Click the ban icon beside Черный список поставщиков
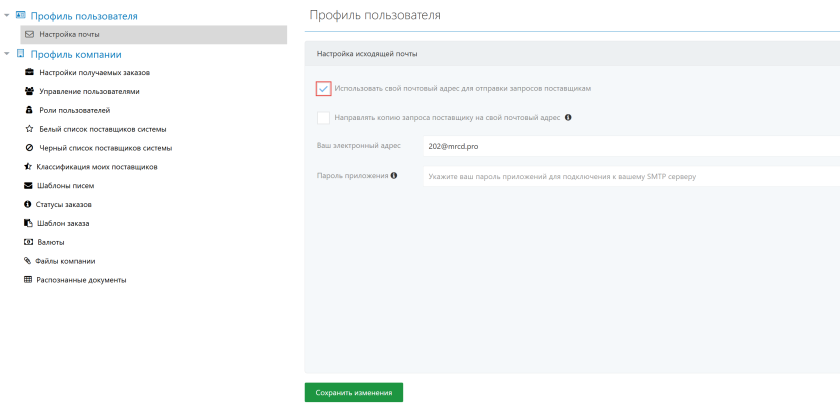 click(29, 148)
